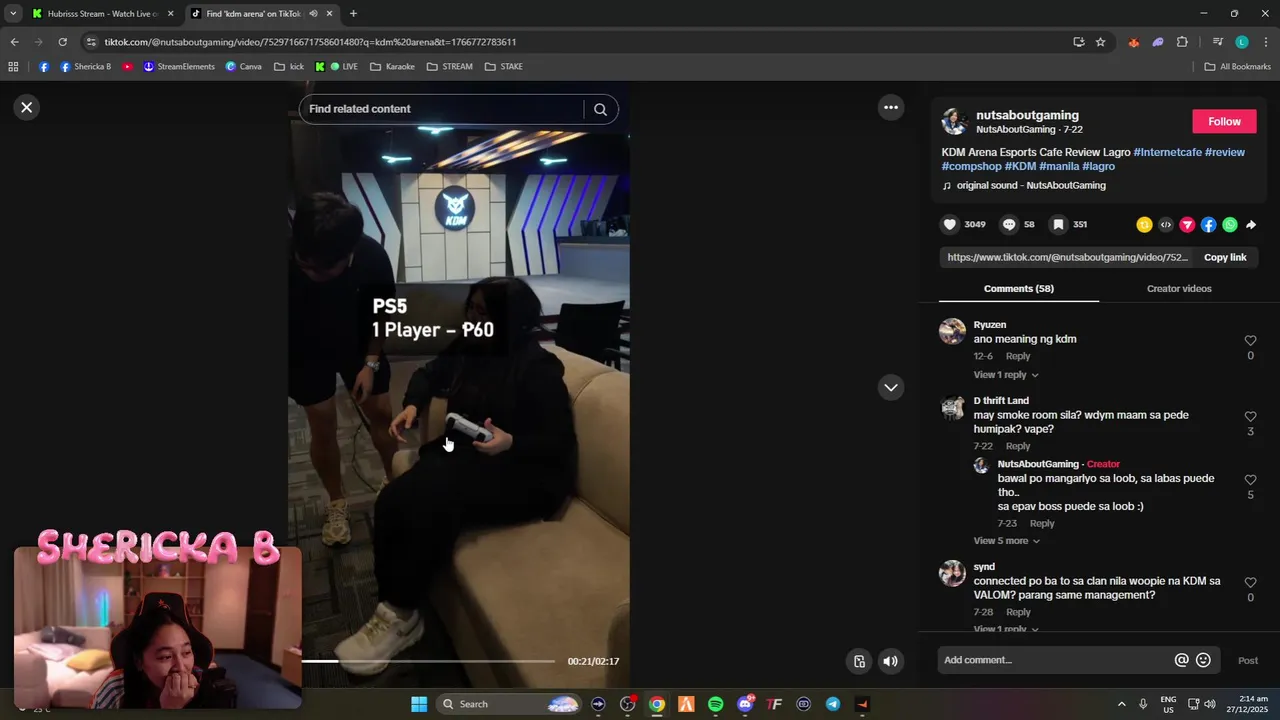Reply to the NutsAboutGaming creator comment
The width and height of the screenshot is (1280, 720).
[x=1042, y=523]
